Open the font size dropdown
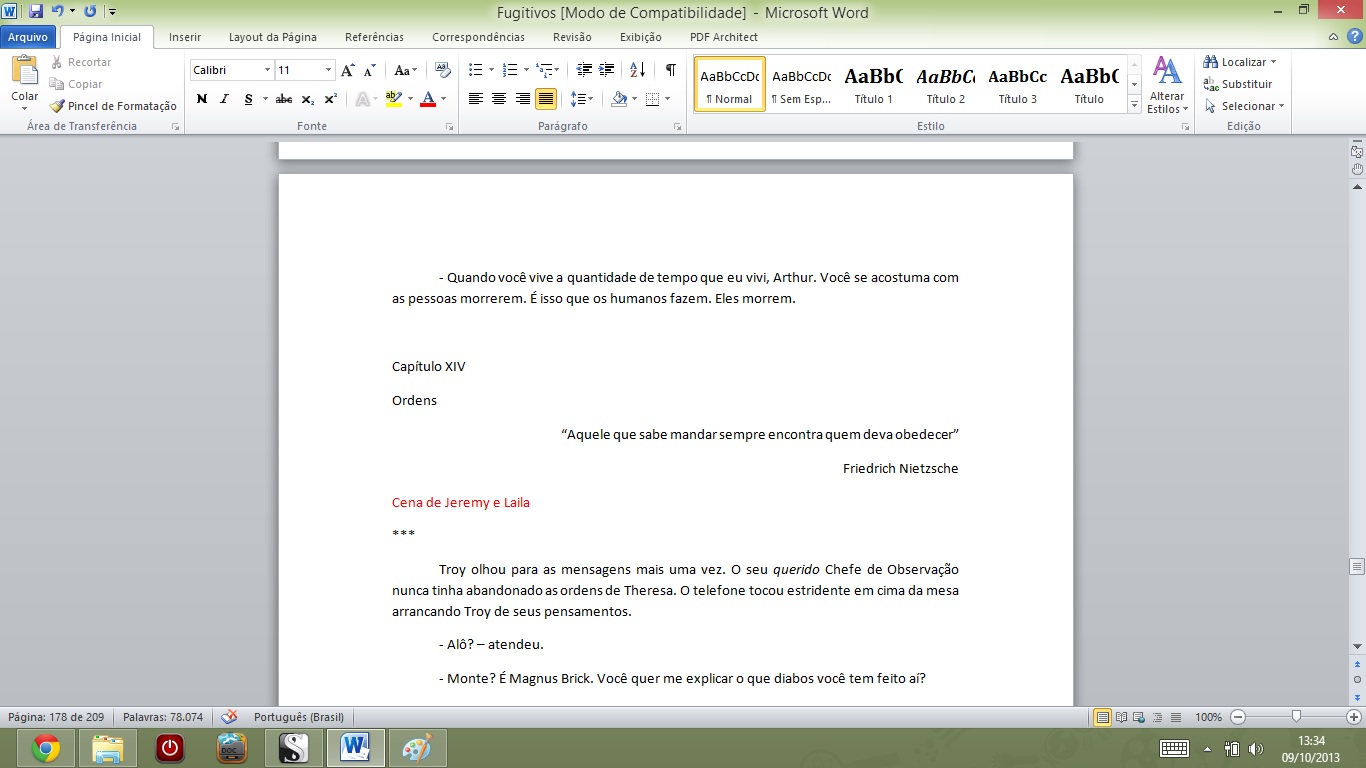The width and height of the screenshot is (1366, 768). tap(329, 70)
